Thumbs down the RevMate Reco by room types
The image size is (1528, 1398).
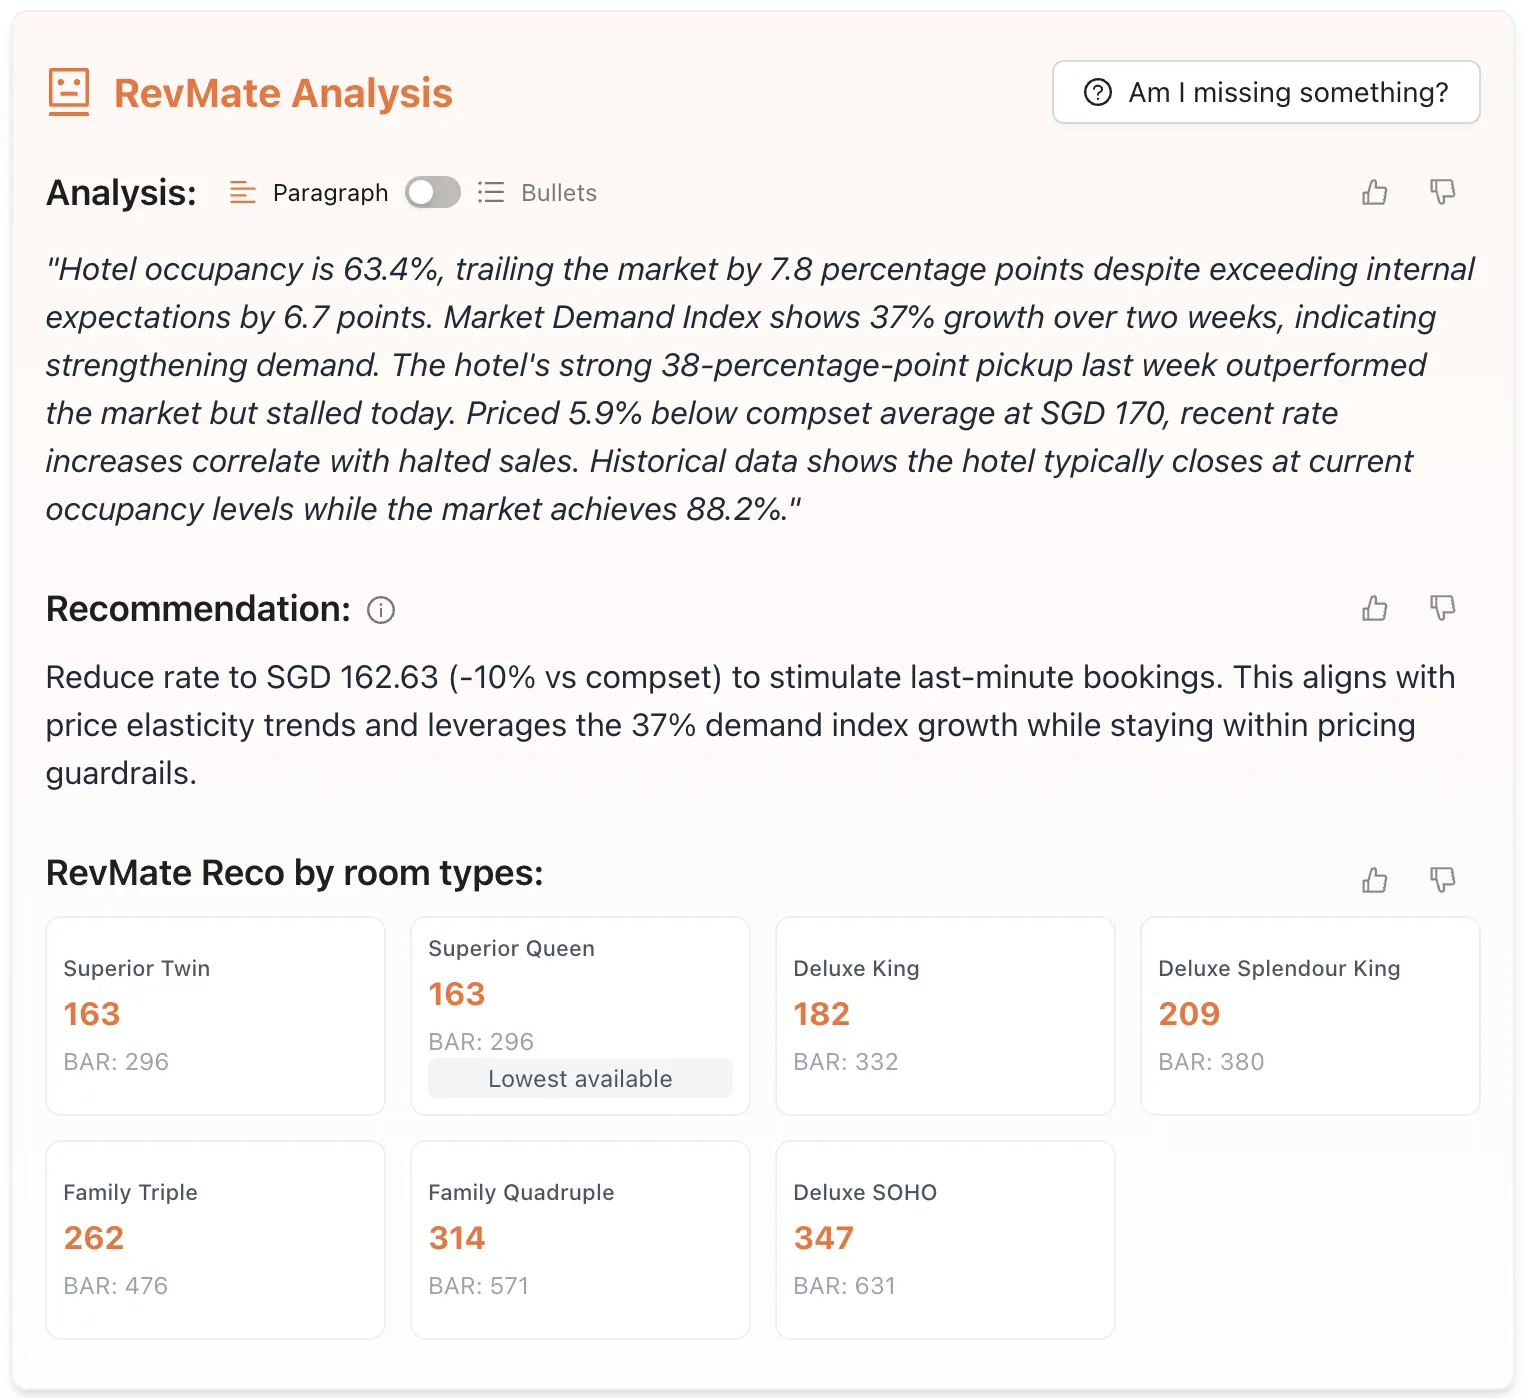coord(1443,880)
